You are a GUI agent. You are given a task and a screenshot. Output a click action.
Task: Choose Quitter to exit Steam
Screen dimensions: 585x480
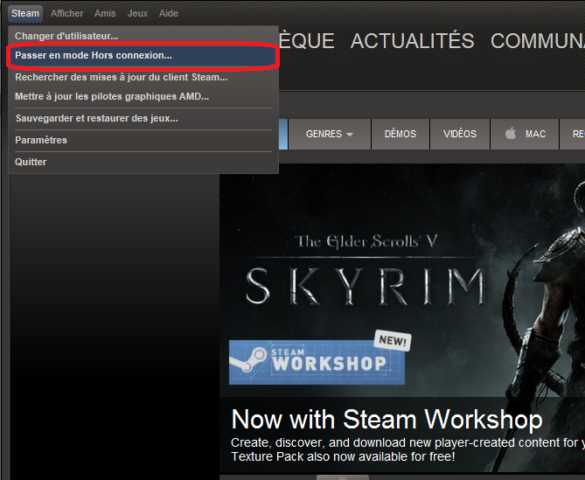(143, 162)
